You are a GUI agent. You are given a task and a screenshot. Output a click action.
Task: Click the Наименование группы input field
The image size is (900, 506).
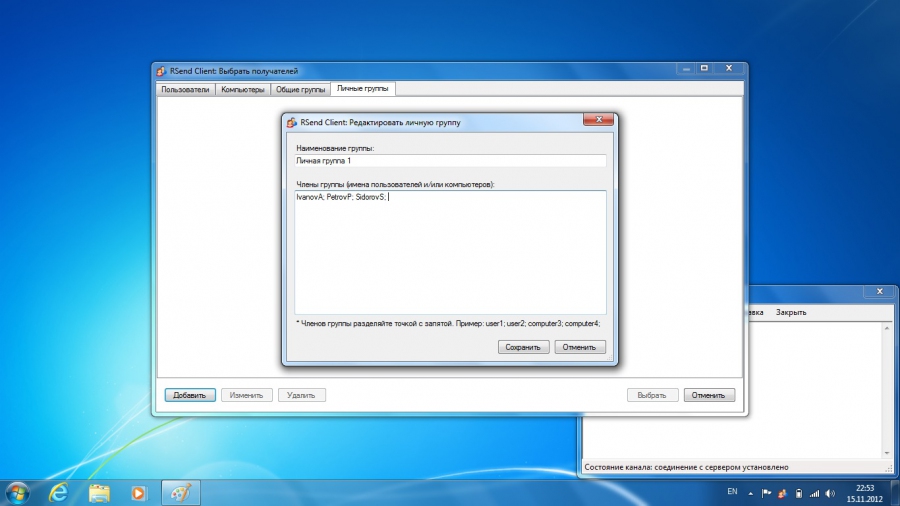click(x=451, y=161)
